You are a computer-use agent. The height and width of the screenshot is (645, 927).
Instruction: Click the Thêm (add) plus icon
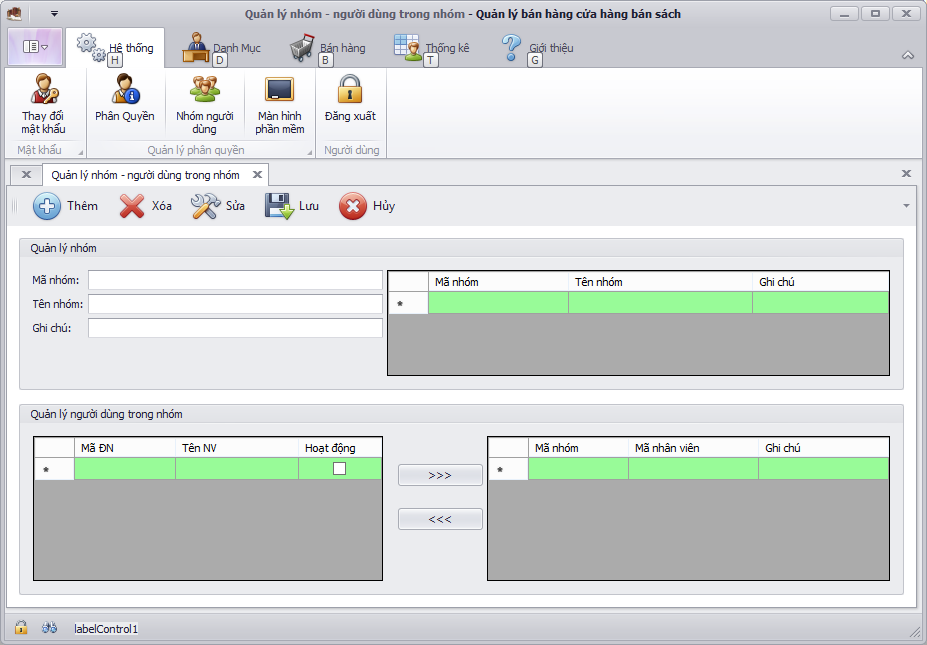pyautogui.click(x=47, y=206)
